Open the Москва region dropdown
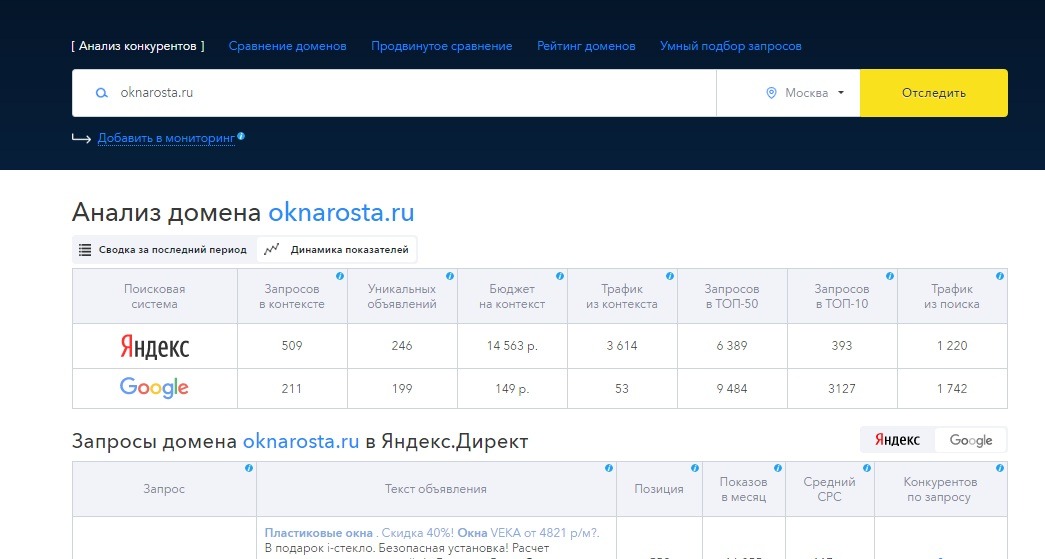This screenshot has width=1045, height=559. pos(805,93)
